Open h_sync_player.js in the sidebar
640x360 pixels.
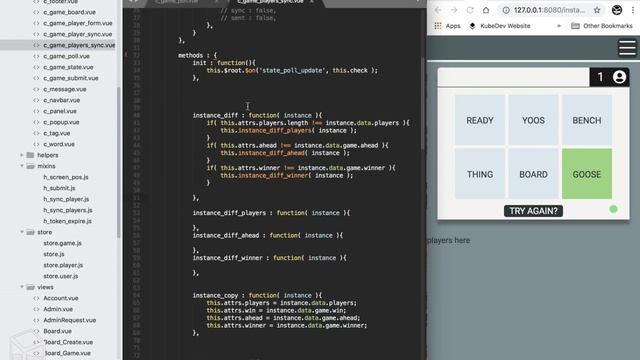(x=66, y=199)
